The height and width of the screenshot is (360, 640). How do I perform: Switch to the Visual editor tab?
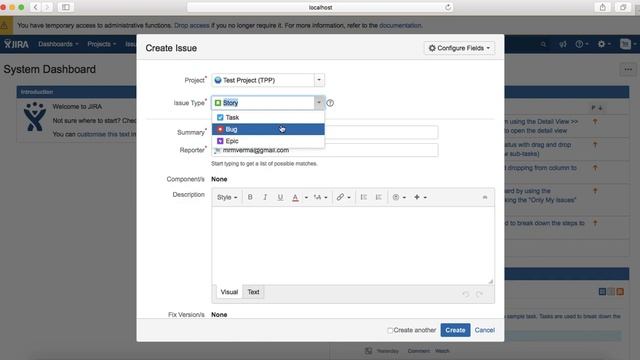[x=229, y=292]
